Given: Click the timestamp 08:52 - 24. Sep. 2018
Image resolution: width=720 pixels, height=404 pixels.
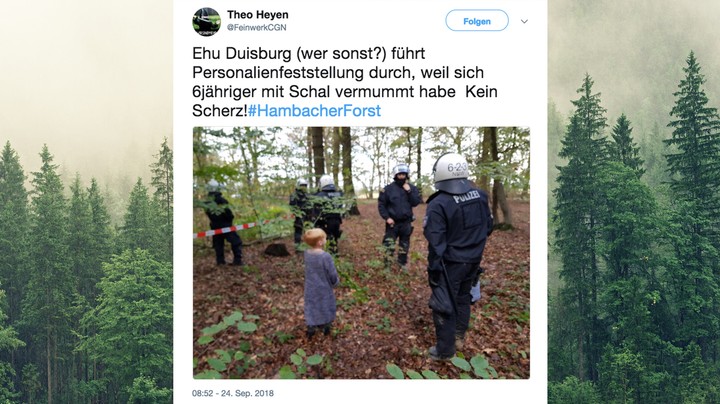Looking at the screenshot, I should pos(233,393).
